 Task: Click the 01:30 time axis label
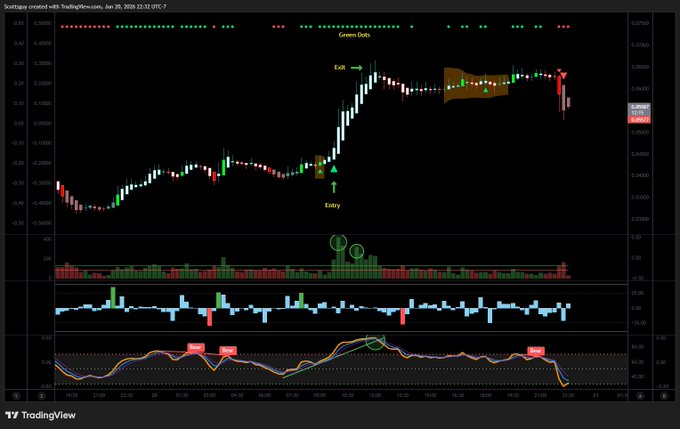tap(182, 396)
